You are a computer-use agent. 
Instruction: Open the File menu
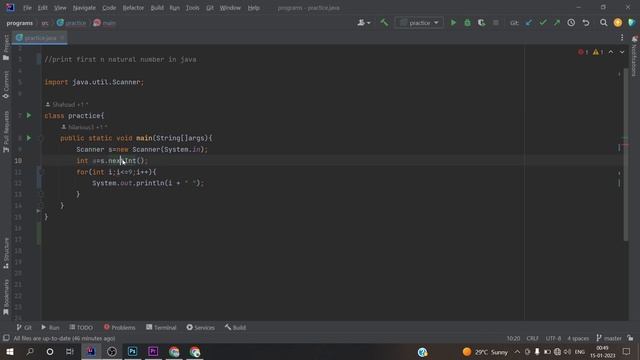tap(27, 8)
